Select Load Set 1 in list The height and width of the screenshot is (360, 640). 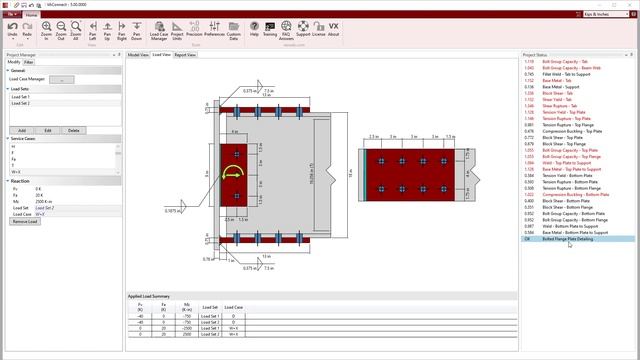(x=65, y=97)
